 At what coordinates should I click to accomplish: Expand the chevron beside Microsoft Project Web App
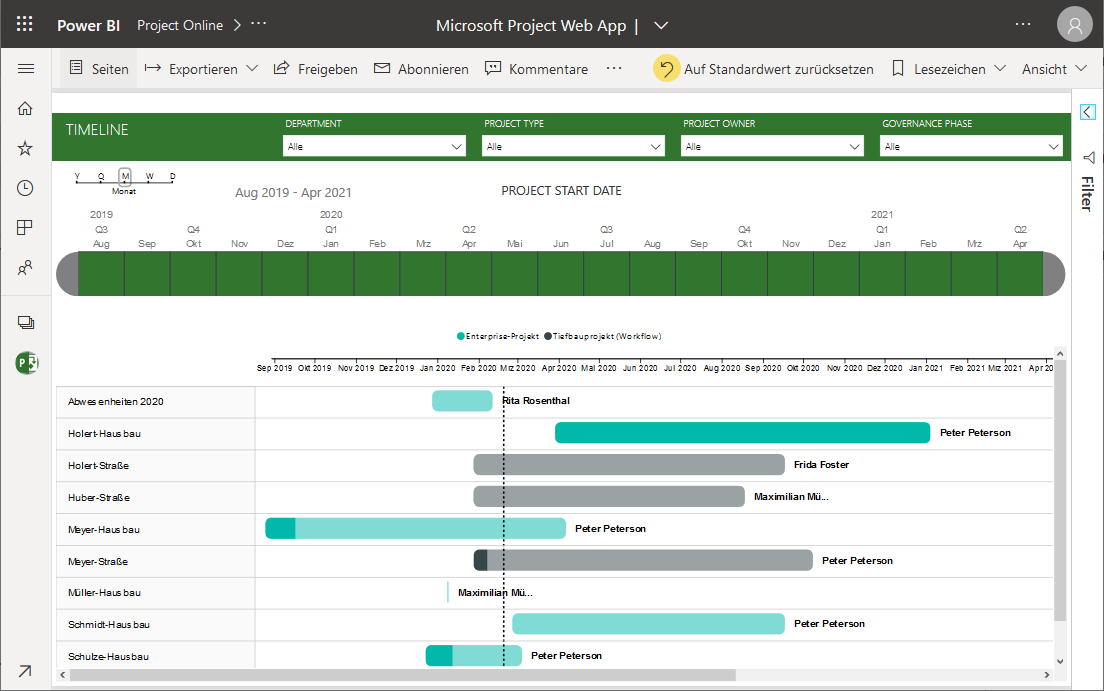[660, 25]
